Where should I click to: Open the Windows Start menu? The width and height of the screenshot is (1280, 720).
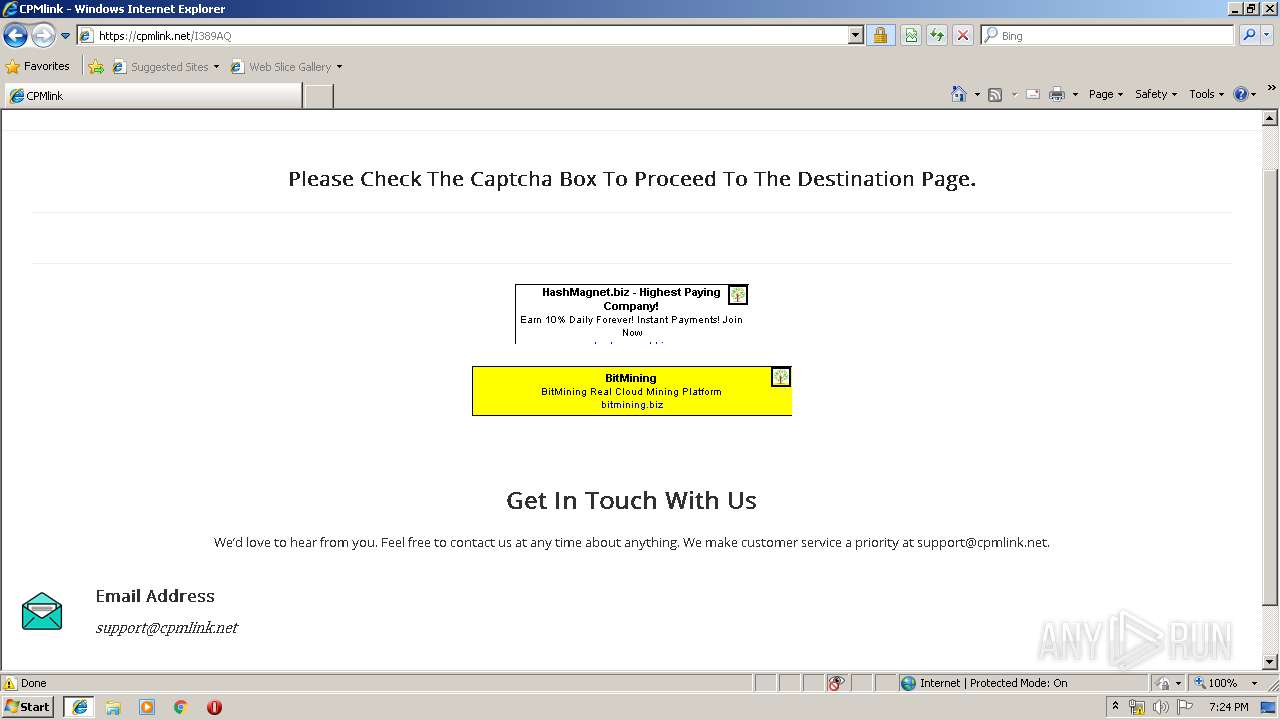point(28,707)
